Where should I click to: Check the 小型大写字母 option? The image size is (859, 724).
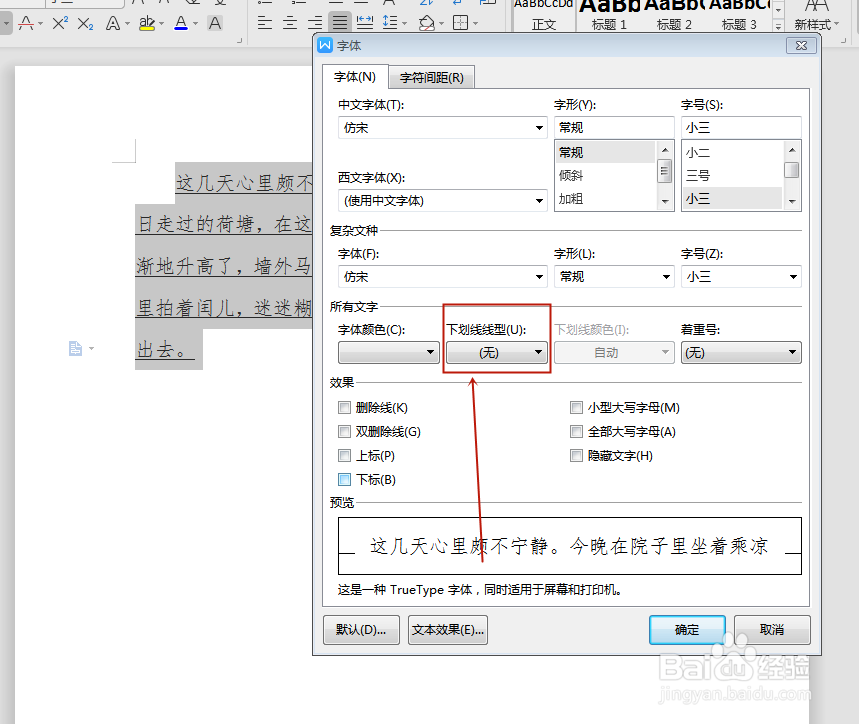tap(576, 407)
